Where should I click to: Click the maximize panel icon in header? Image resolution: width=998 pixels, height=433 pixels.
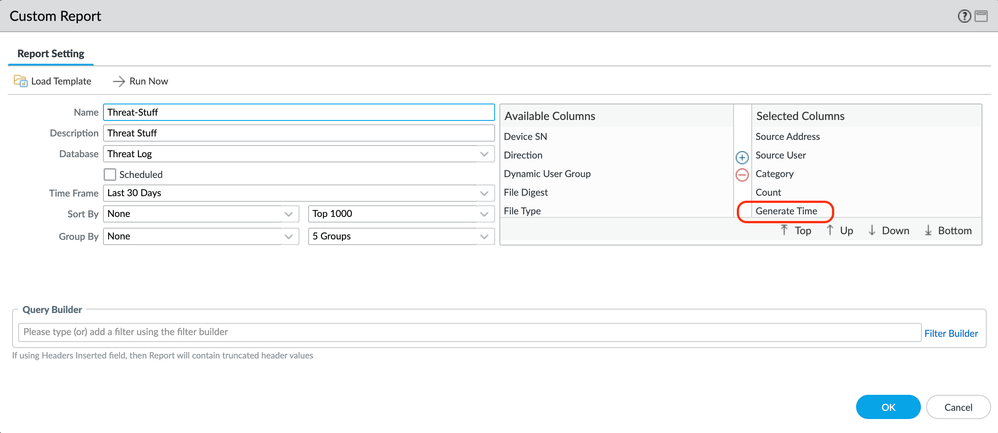[981, 16]
